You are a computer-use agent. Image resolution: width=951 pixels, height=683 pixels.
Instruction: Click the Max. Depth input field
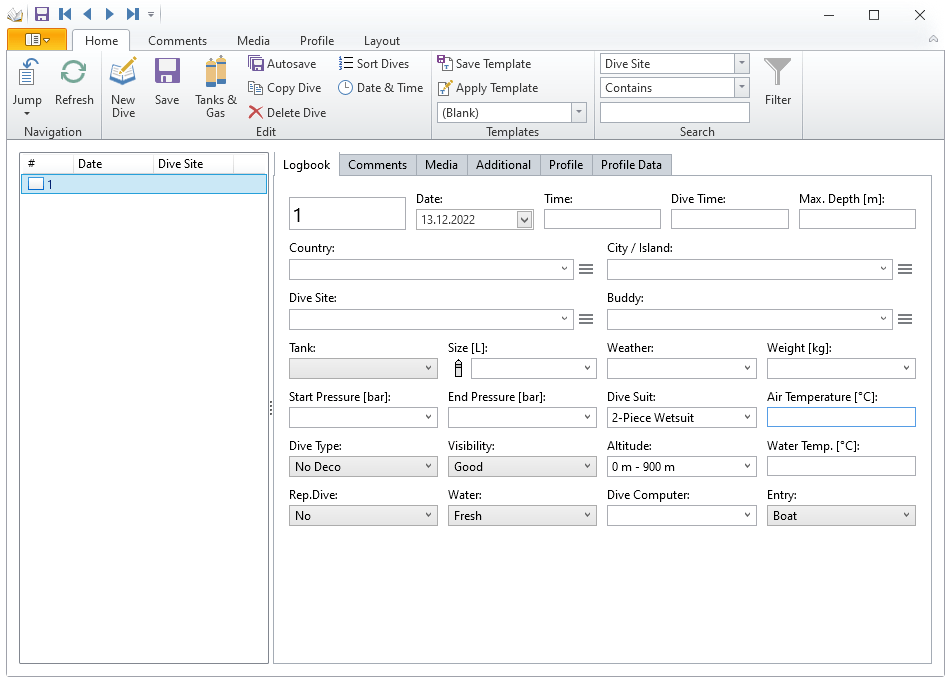click(x=857, y=220)
